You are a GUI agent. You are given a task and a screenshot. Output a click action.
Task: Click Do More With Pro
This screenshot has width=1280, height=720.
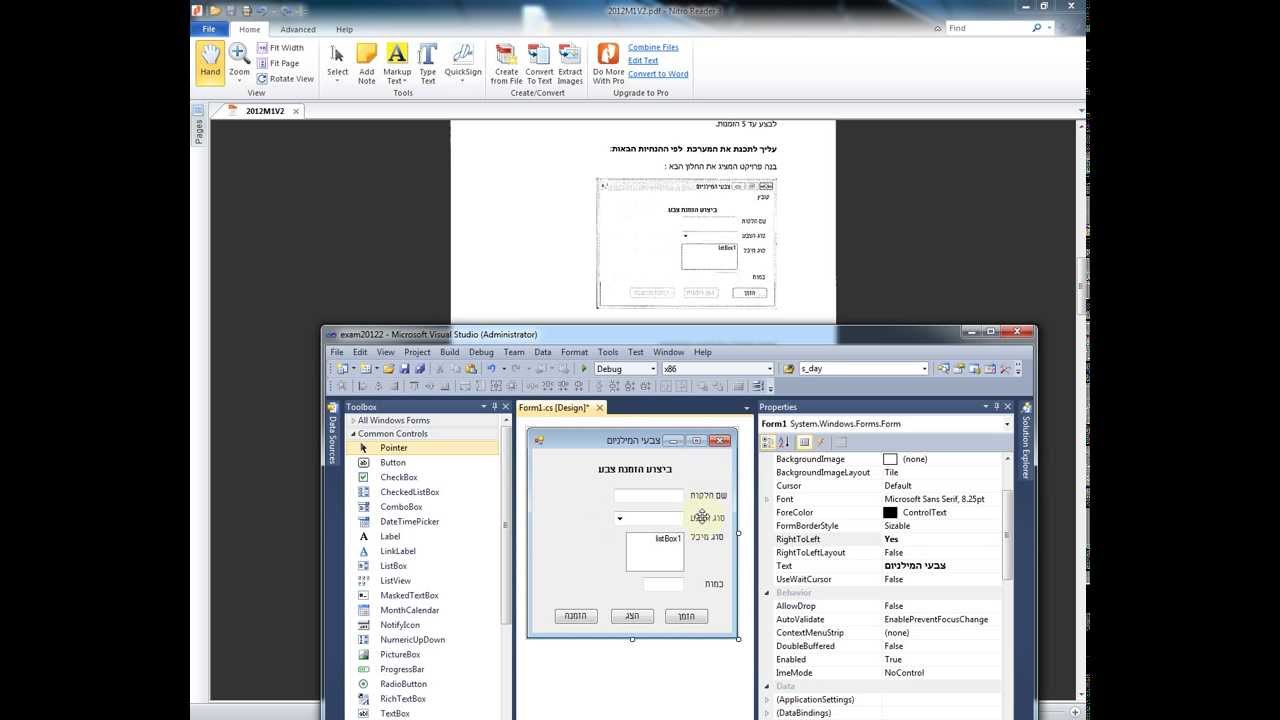click(608, 64)
